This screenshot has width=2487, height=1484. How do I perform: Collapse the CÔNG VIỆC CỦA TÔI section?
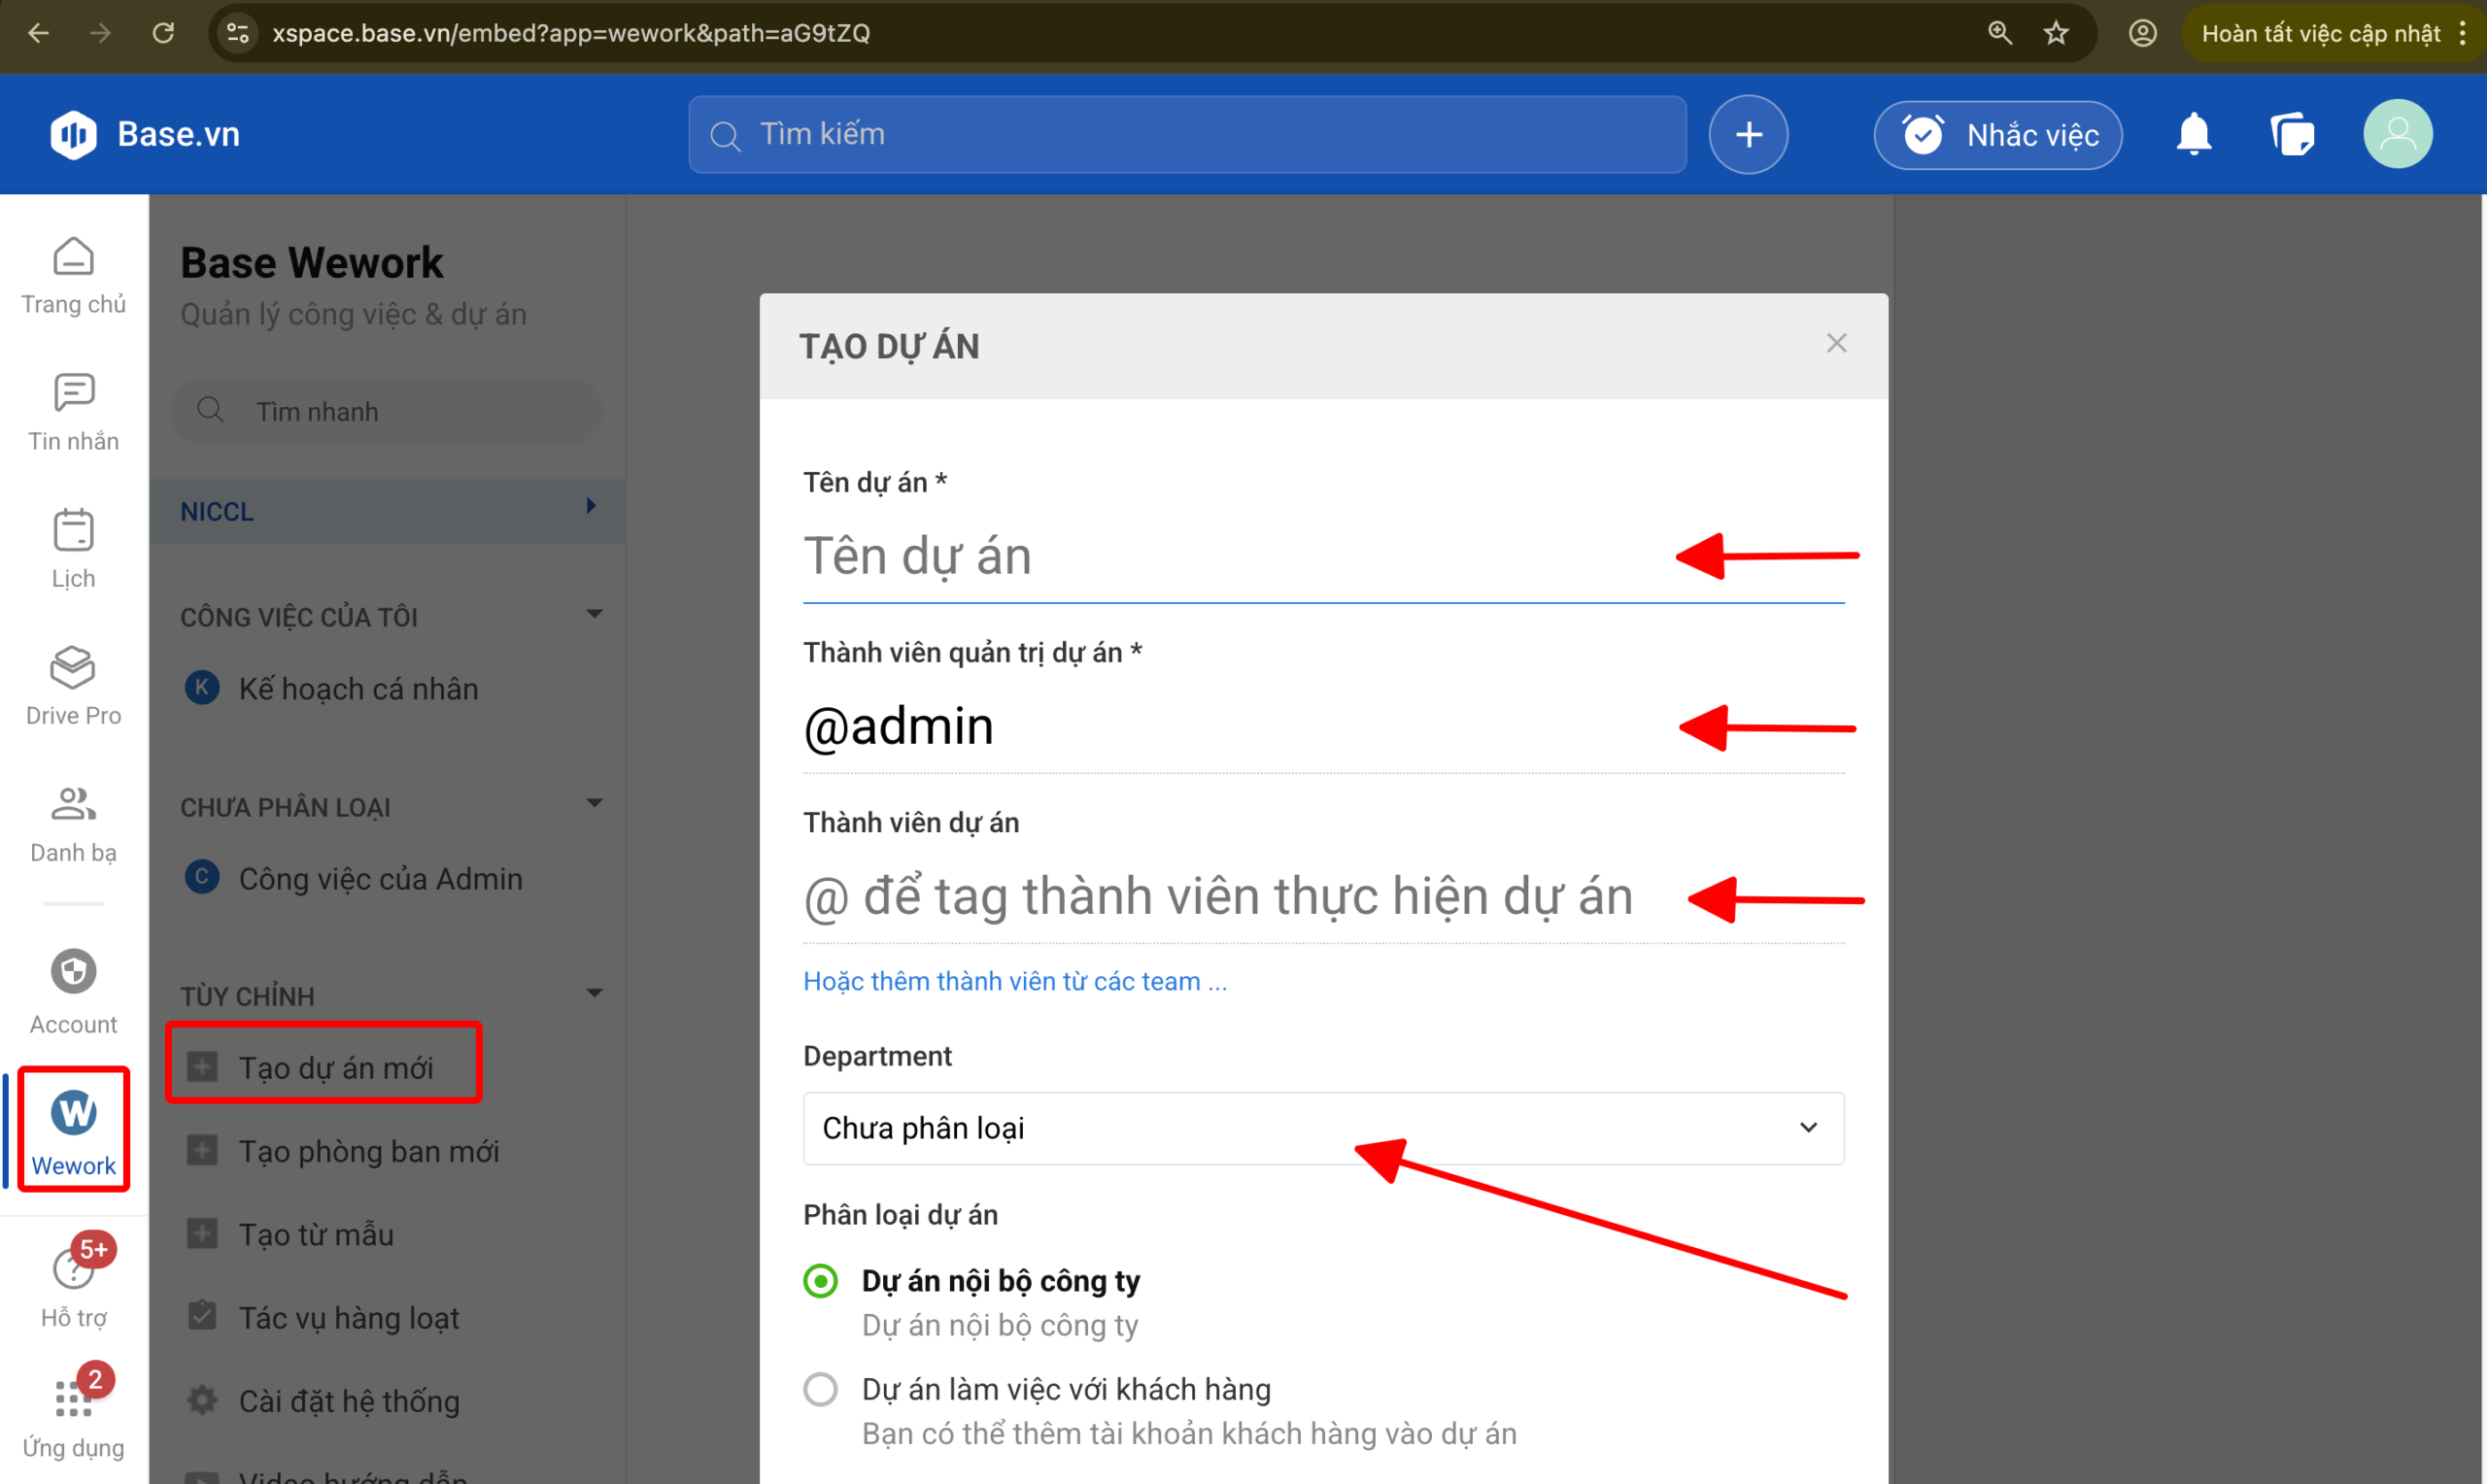(594, 614)
